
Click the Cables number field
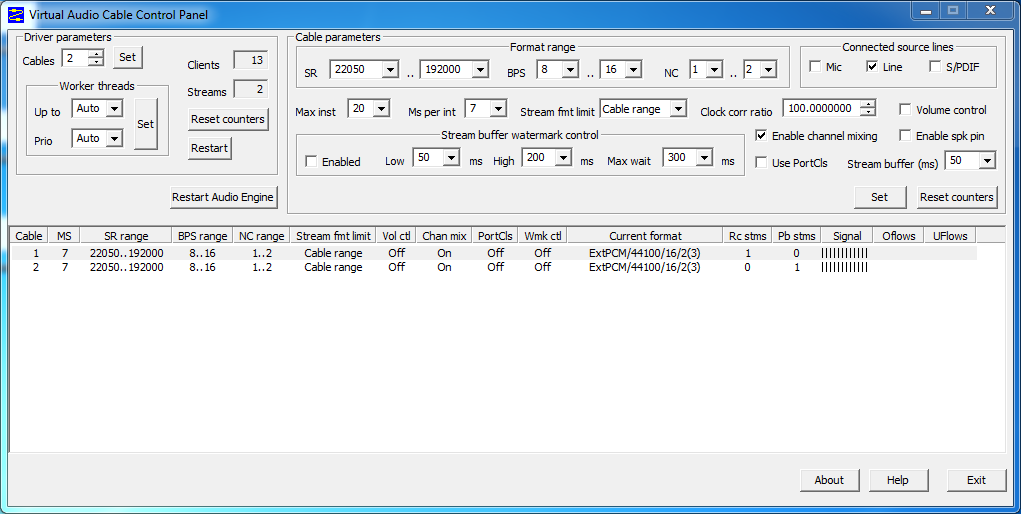click(x=75, y=58)
